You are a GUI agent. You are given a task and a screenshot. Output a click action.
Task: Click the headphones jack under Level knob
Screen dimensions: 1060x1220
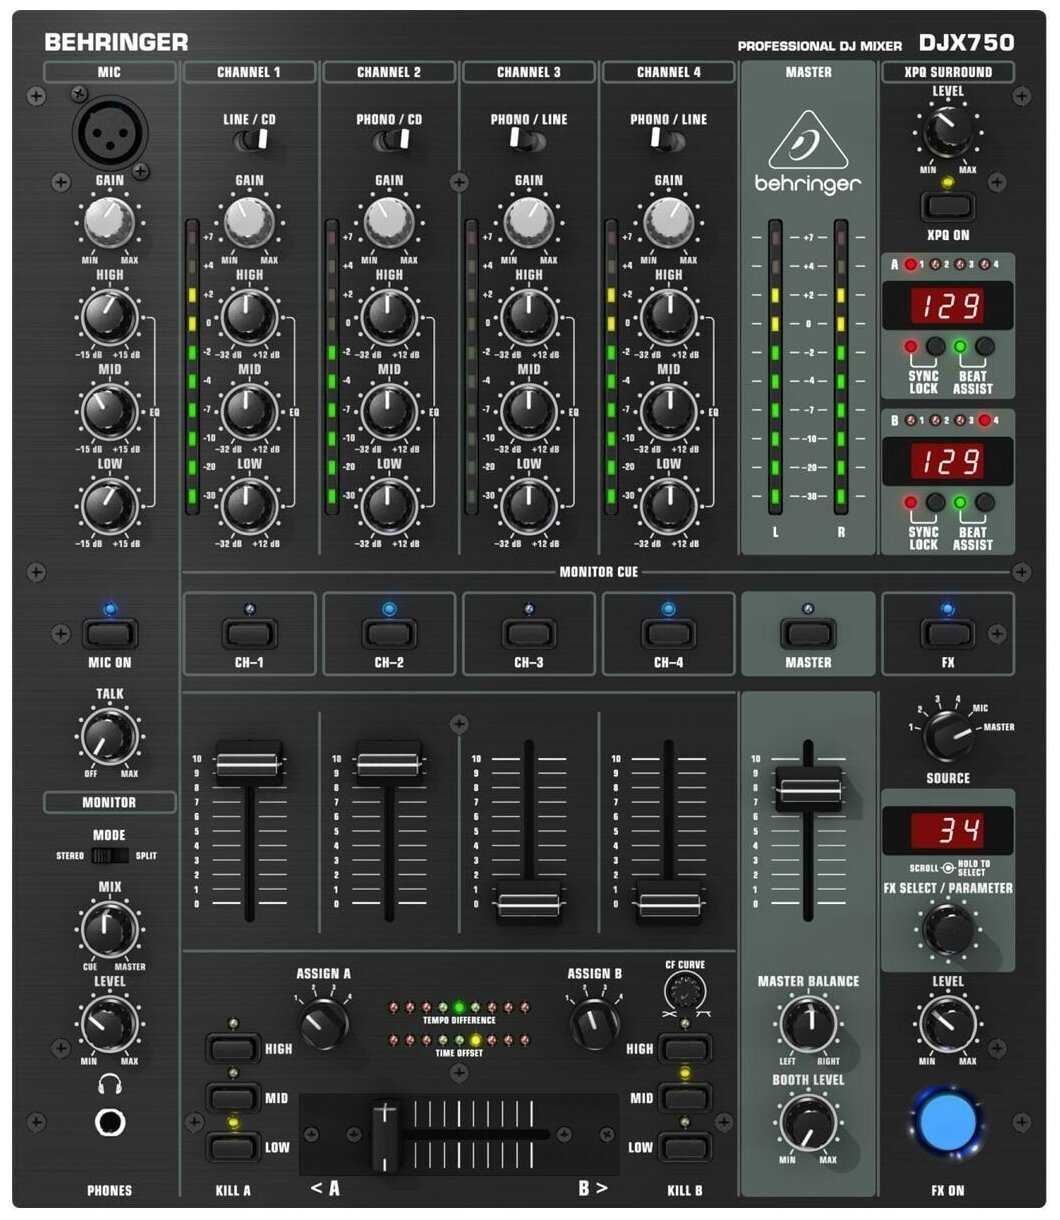[110, 1122]
